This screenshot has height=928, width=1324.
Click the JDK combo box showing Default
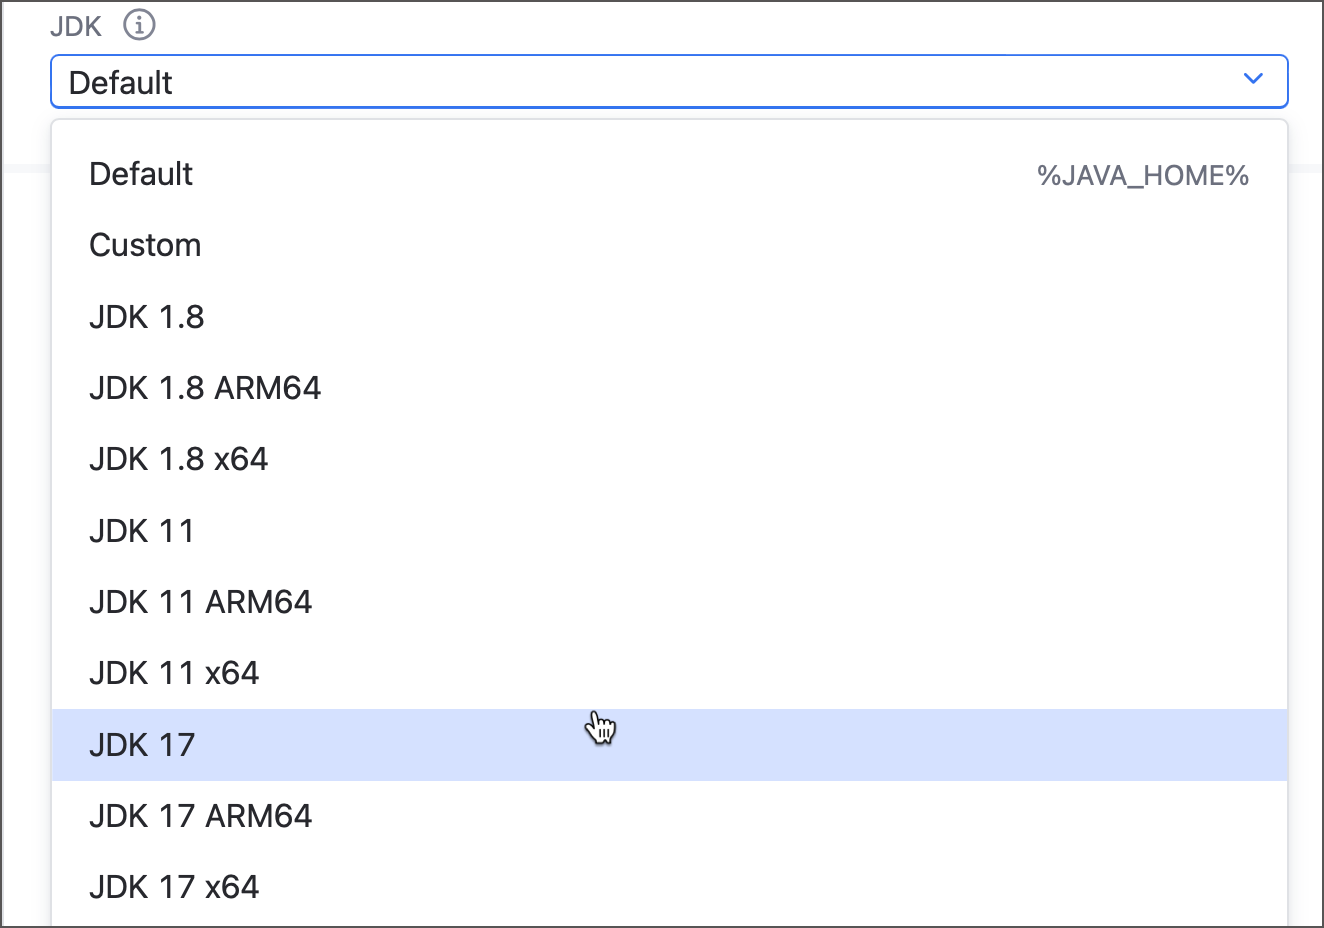[669, 81]
